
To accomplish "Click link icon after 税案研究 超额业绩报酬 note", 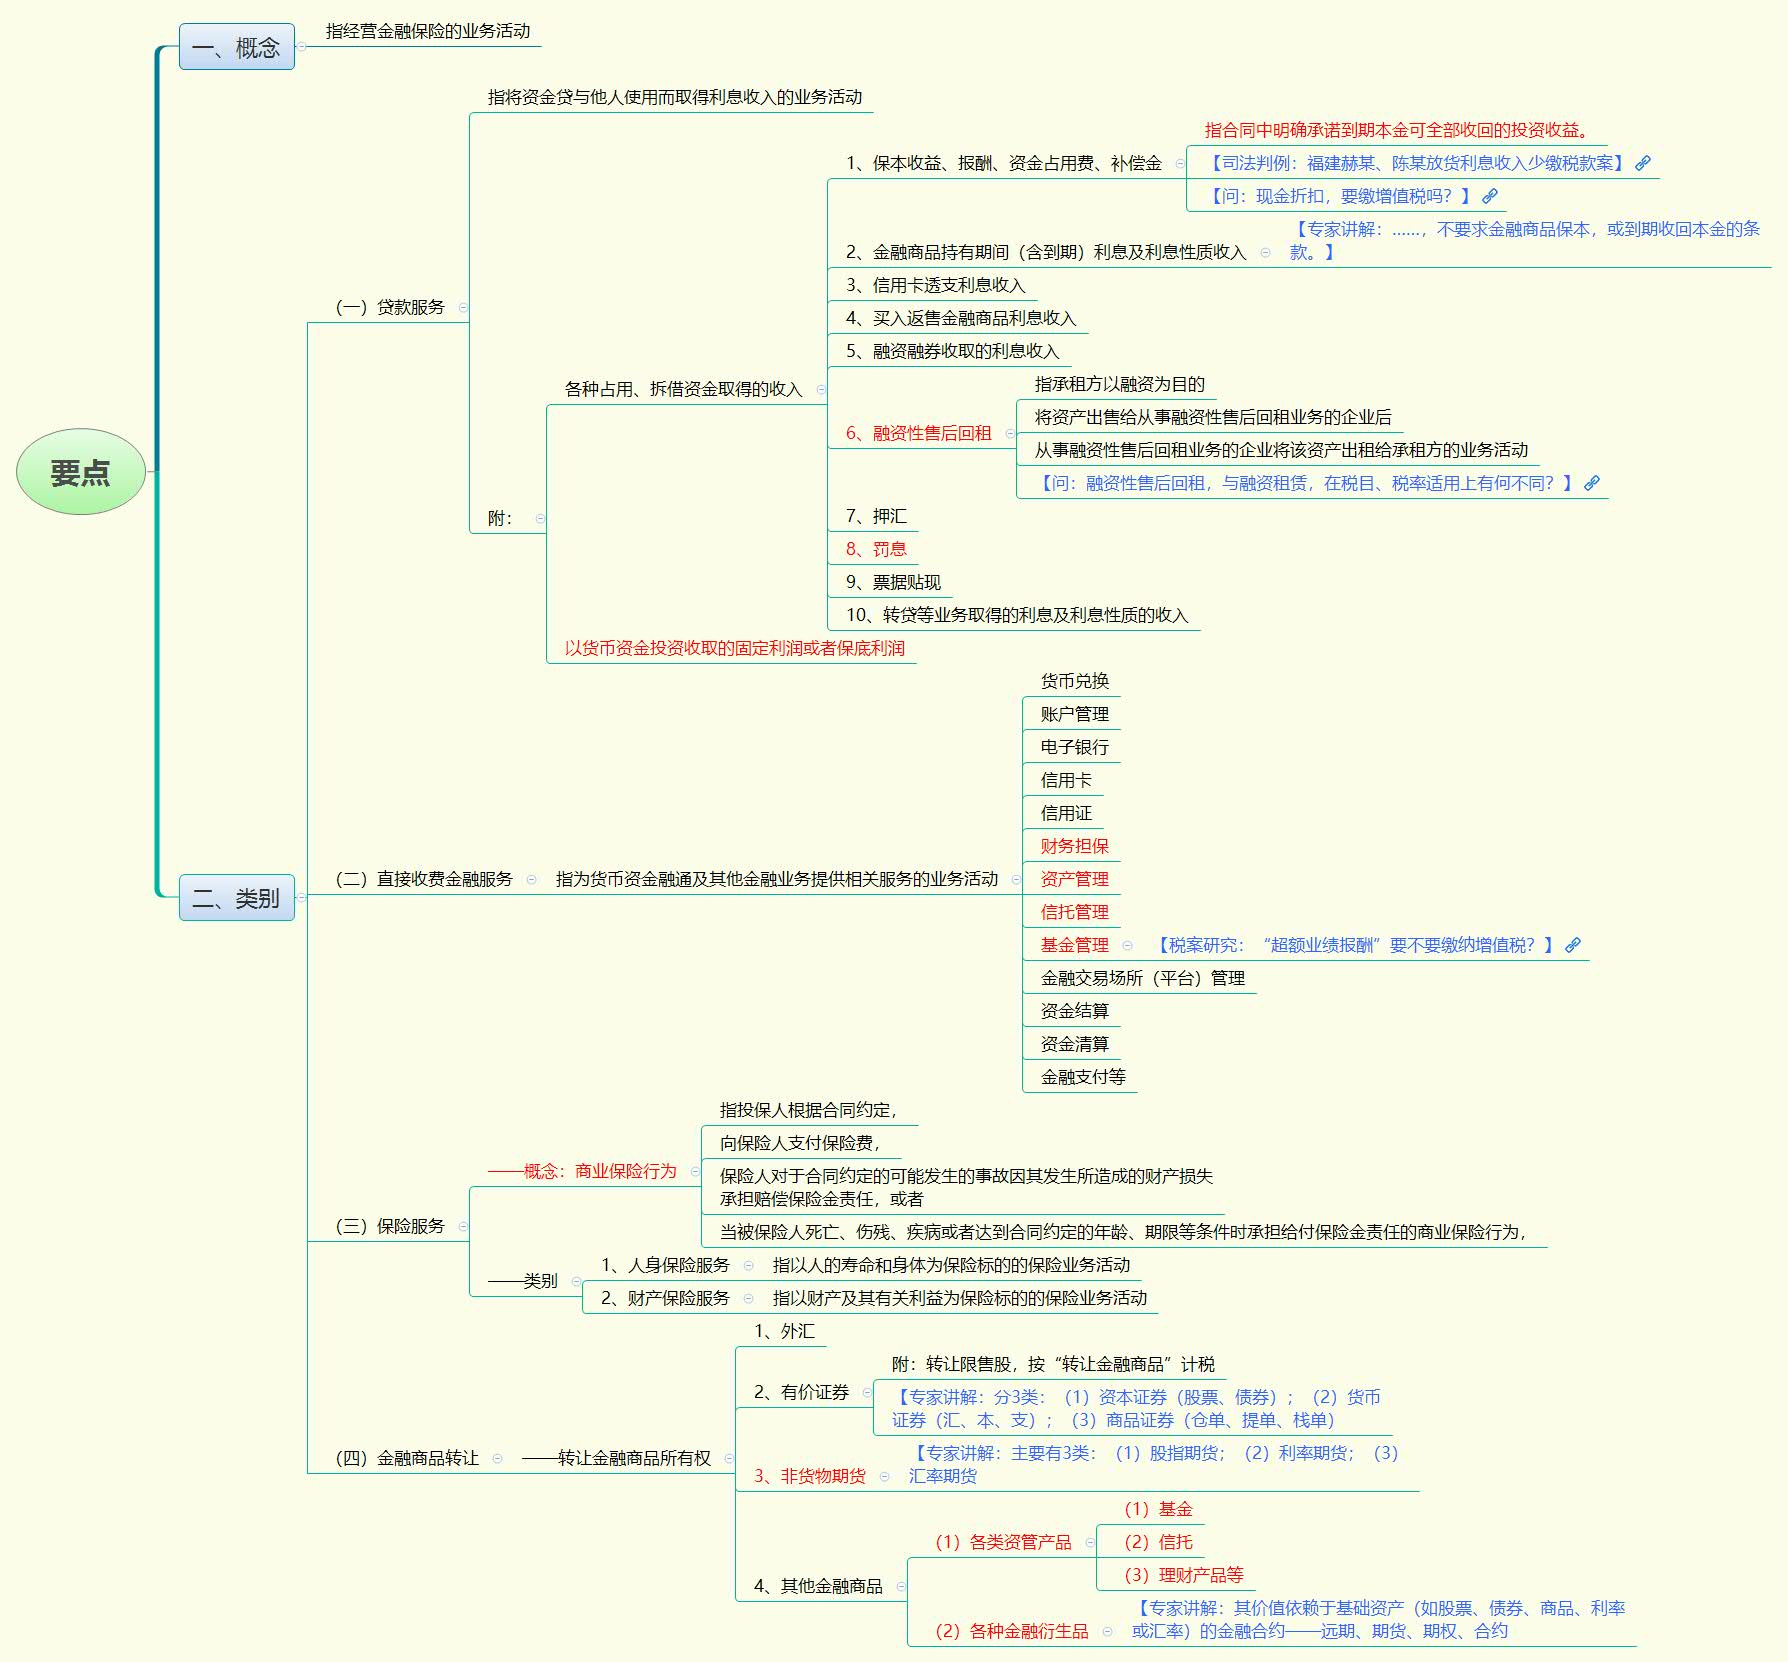I will click(x=1572, y=945).
